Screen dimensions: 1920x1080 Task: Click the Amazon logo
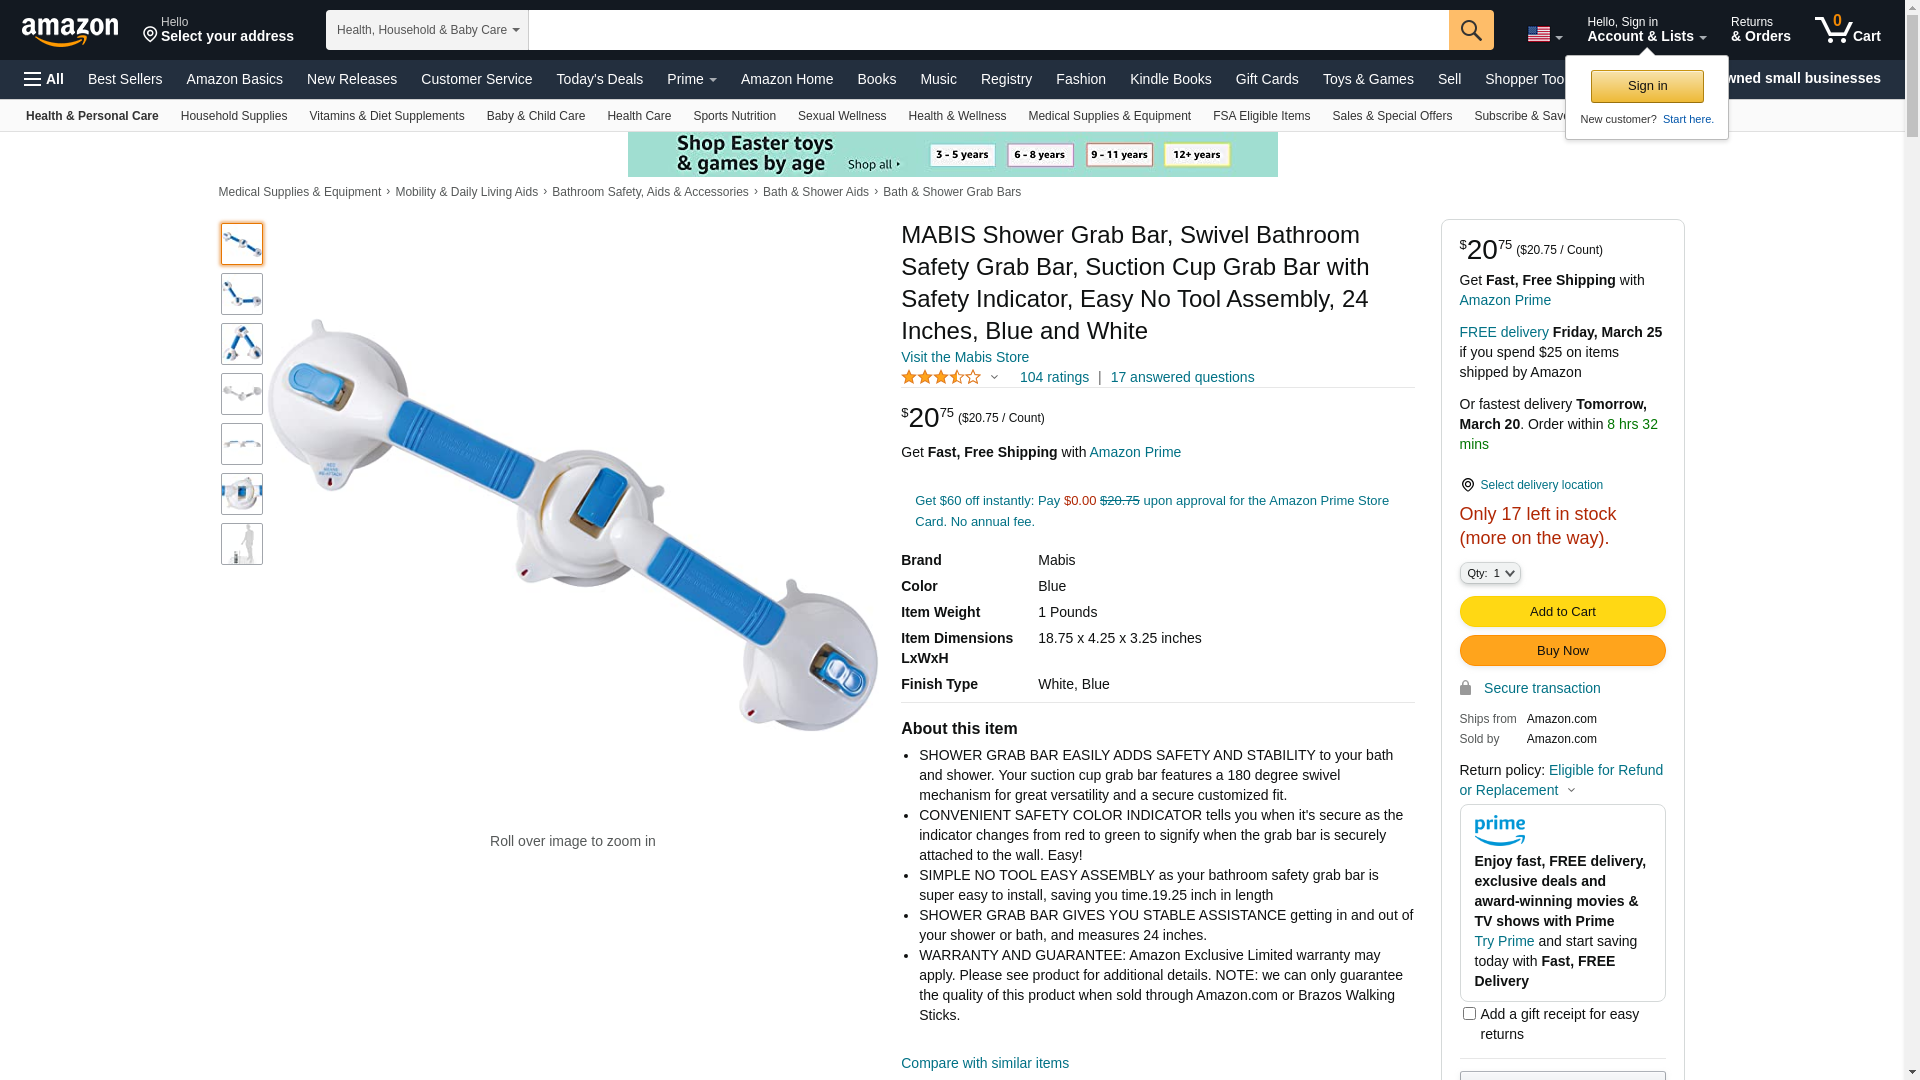(x=70, y=31)
